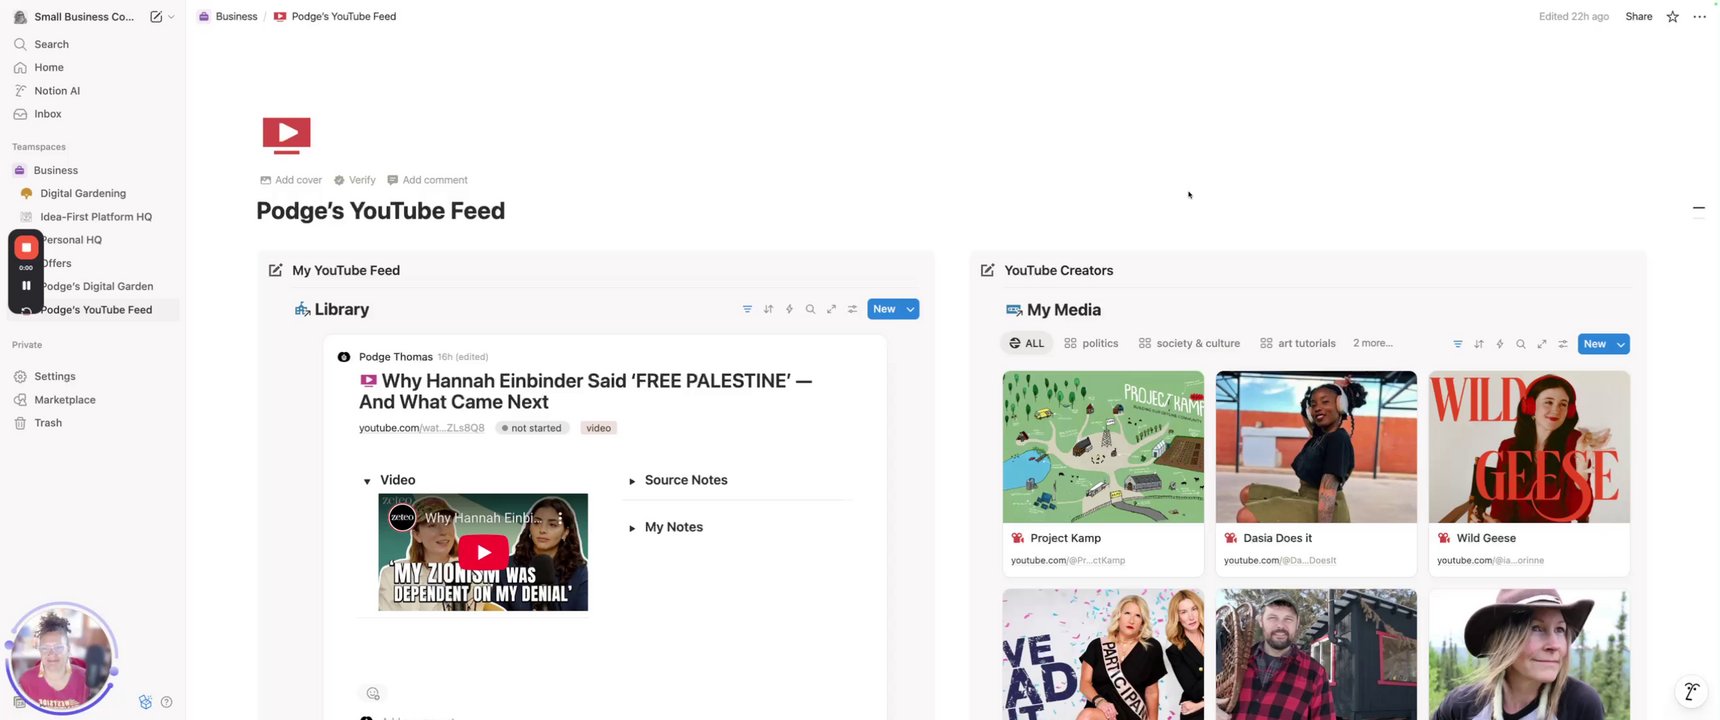Open the Hannah Einbinder video page title

point(586,391)
